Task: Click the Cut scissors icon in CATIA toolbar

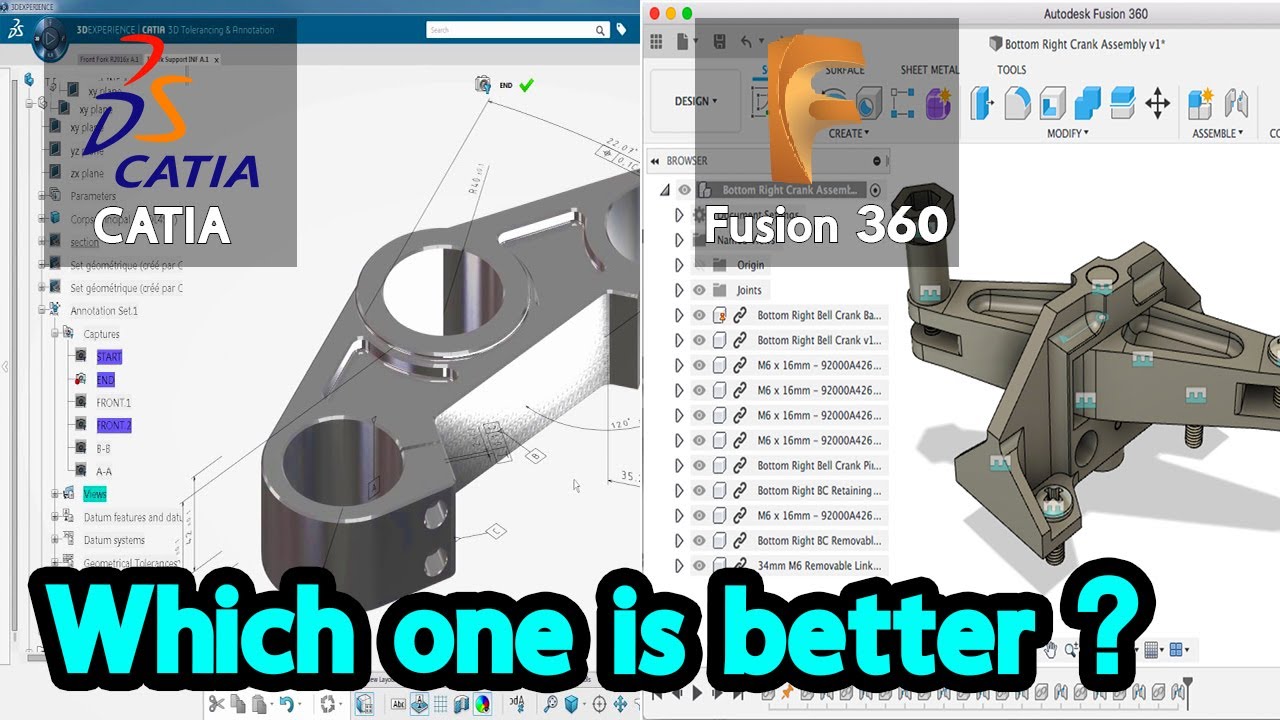Action: [216, 704]
